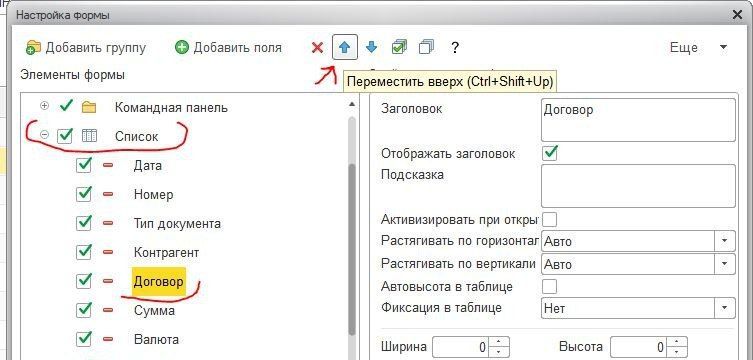The width and height of the screenshot is (753, 360).
Task: Click the uncheck all elements icon
Action: (x=426, y=47)
